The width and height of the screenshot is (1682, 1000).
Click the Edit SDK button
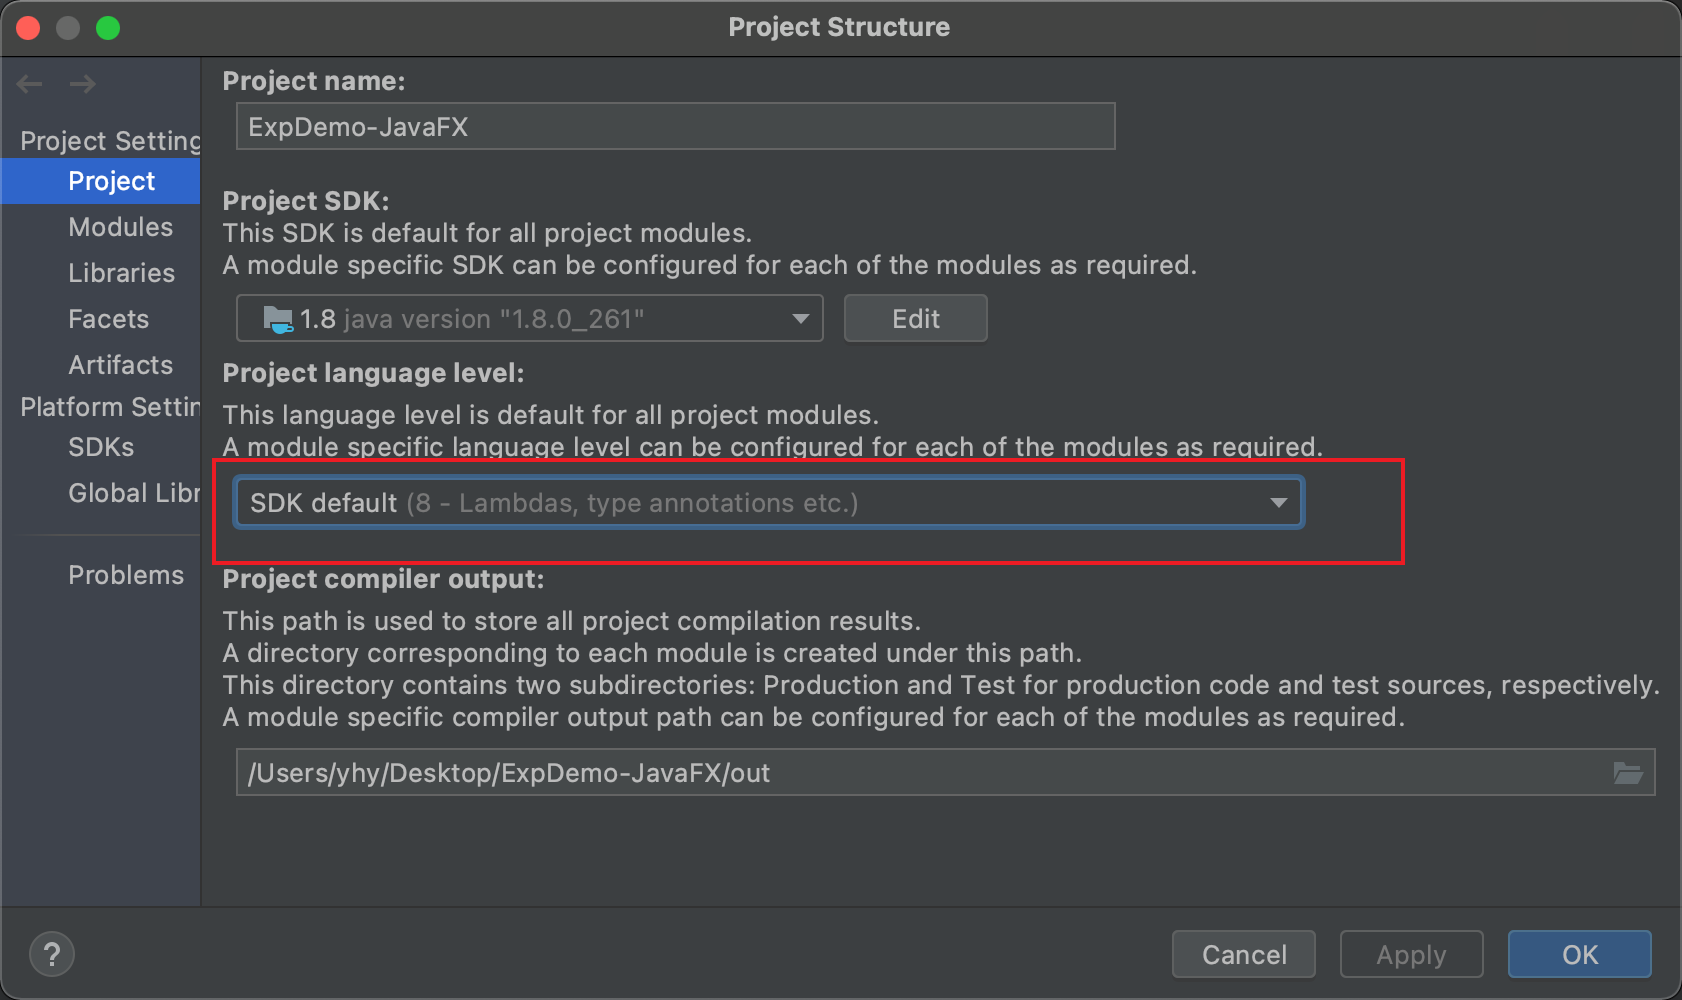[x=915, y=319]
